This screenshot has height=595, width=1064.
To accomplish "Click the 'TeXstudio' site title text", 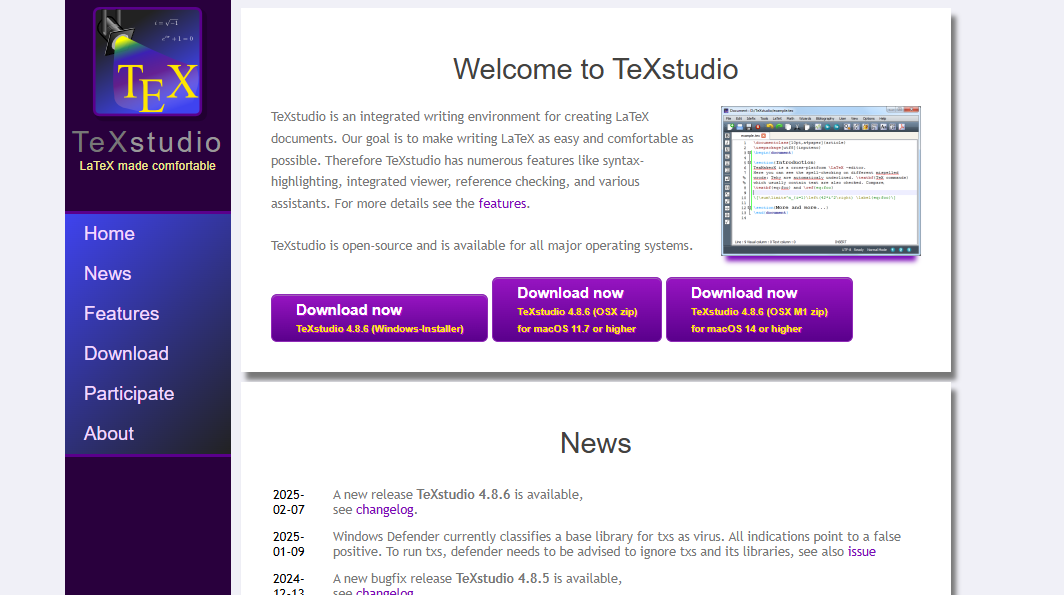I will tap(147, 142).
